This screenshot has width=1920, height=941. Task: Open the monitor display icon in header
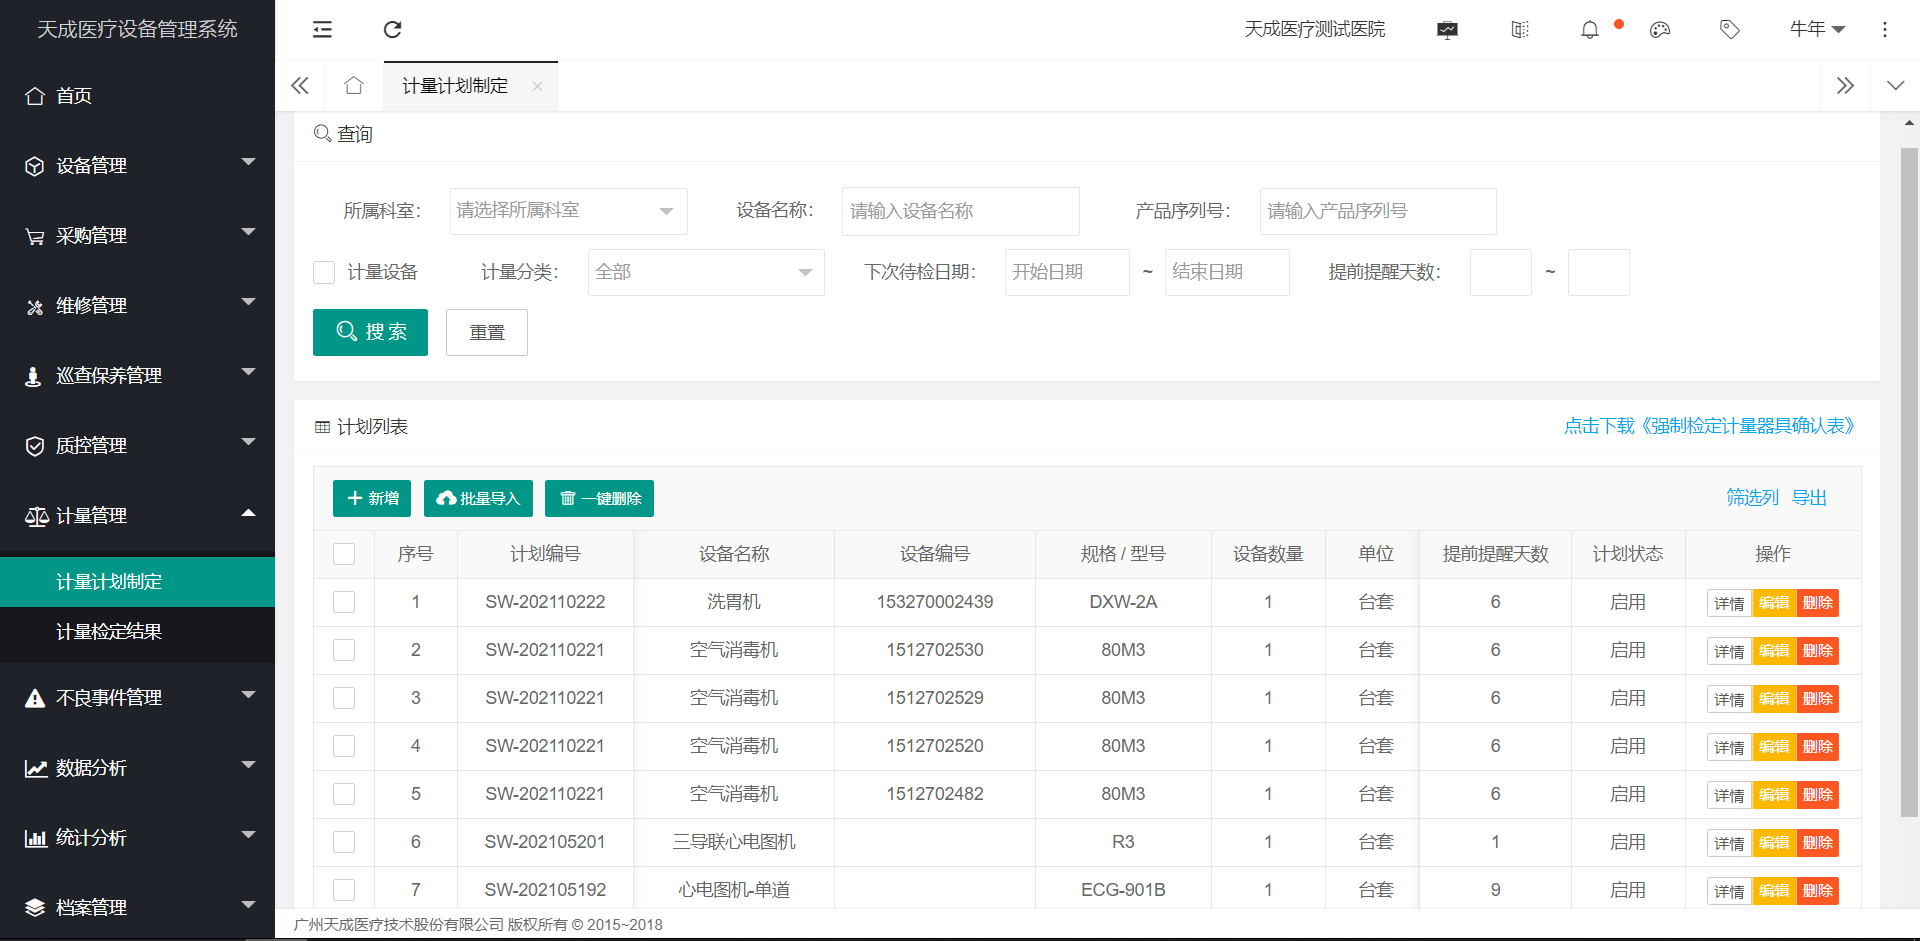point(1447,30)
